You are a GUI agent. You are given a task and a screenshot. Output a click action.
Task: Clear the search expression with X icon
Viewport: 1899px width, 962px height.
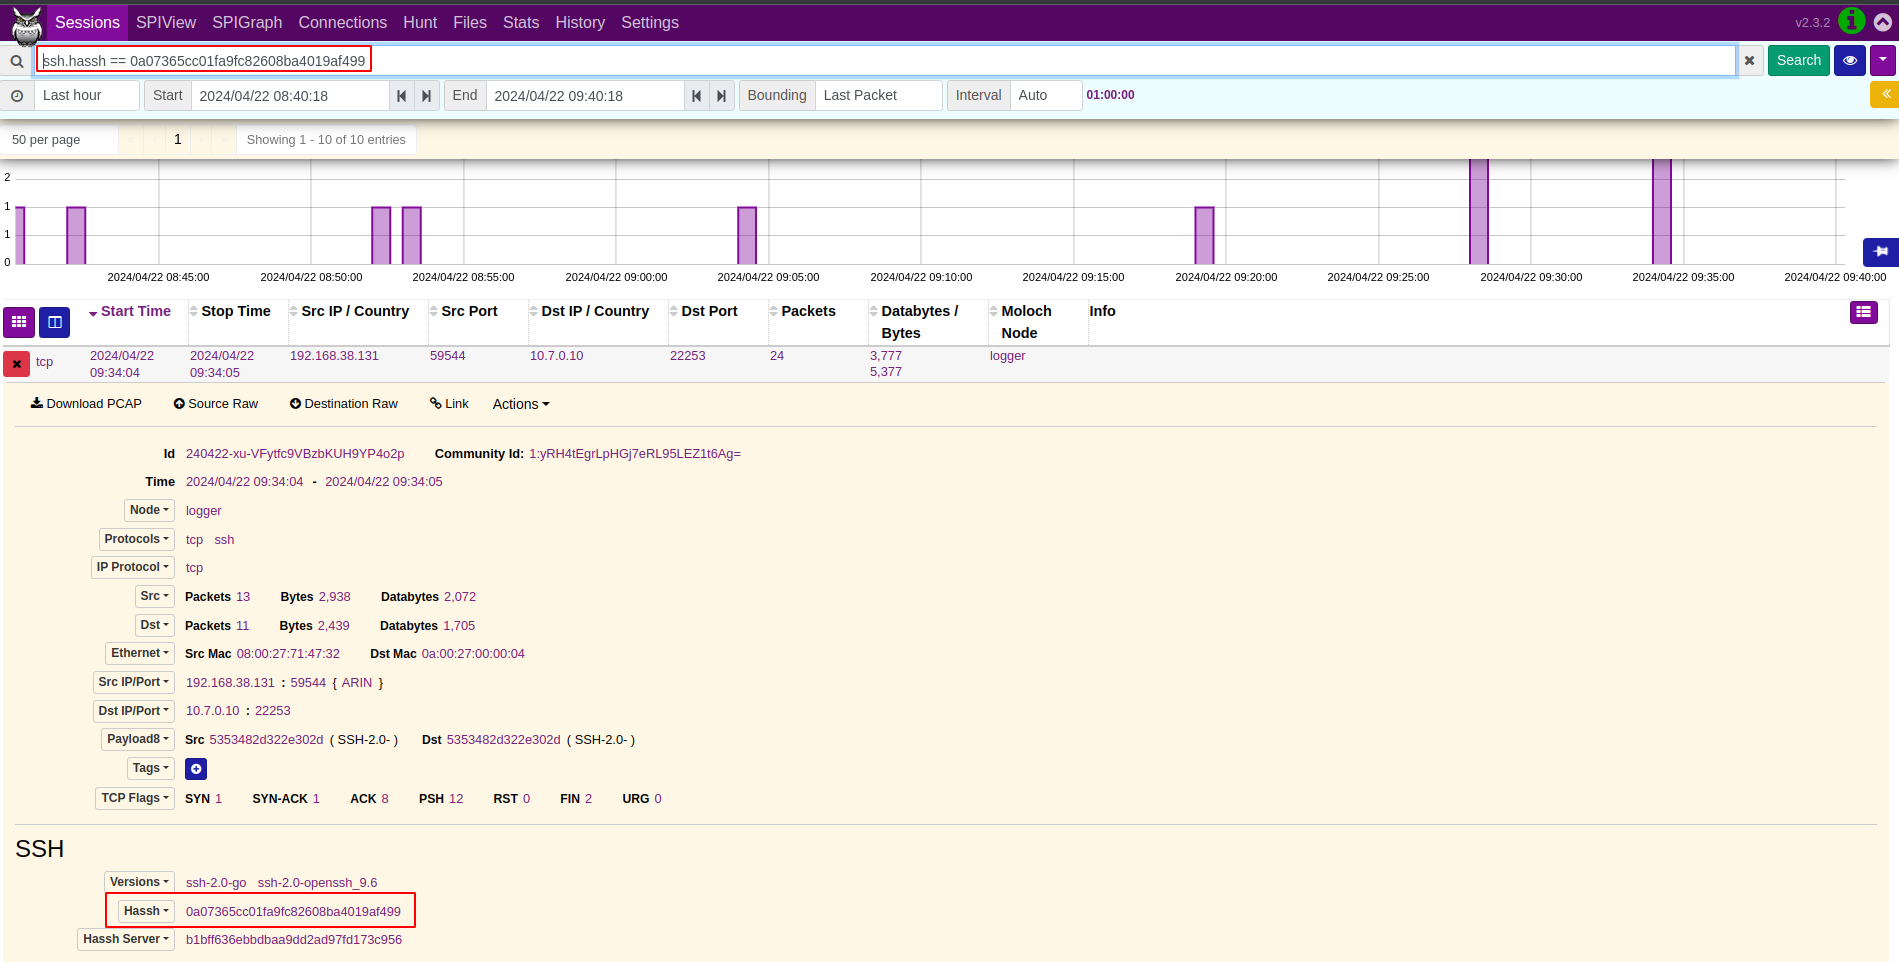pos(1749,61)
